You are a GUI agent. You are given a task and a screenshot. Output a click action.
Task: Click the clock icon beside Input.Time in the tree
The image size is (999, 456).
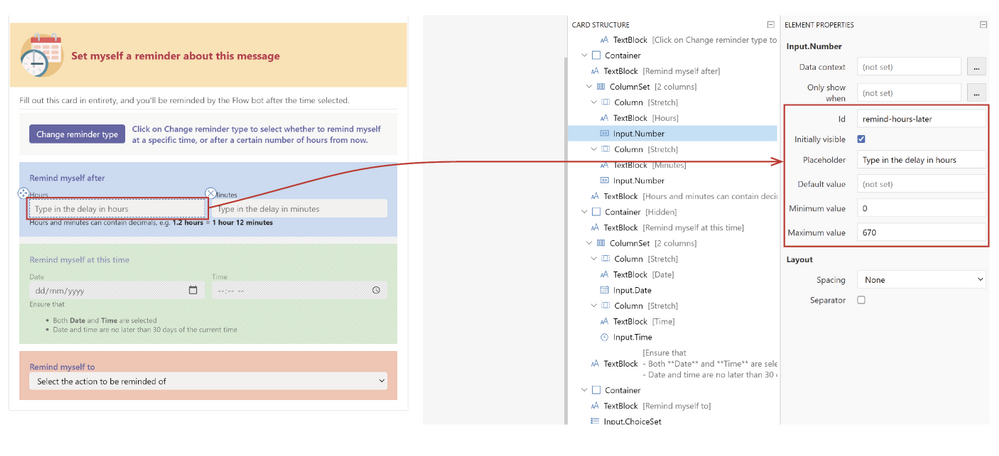[x=605, y=337]
